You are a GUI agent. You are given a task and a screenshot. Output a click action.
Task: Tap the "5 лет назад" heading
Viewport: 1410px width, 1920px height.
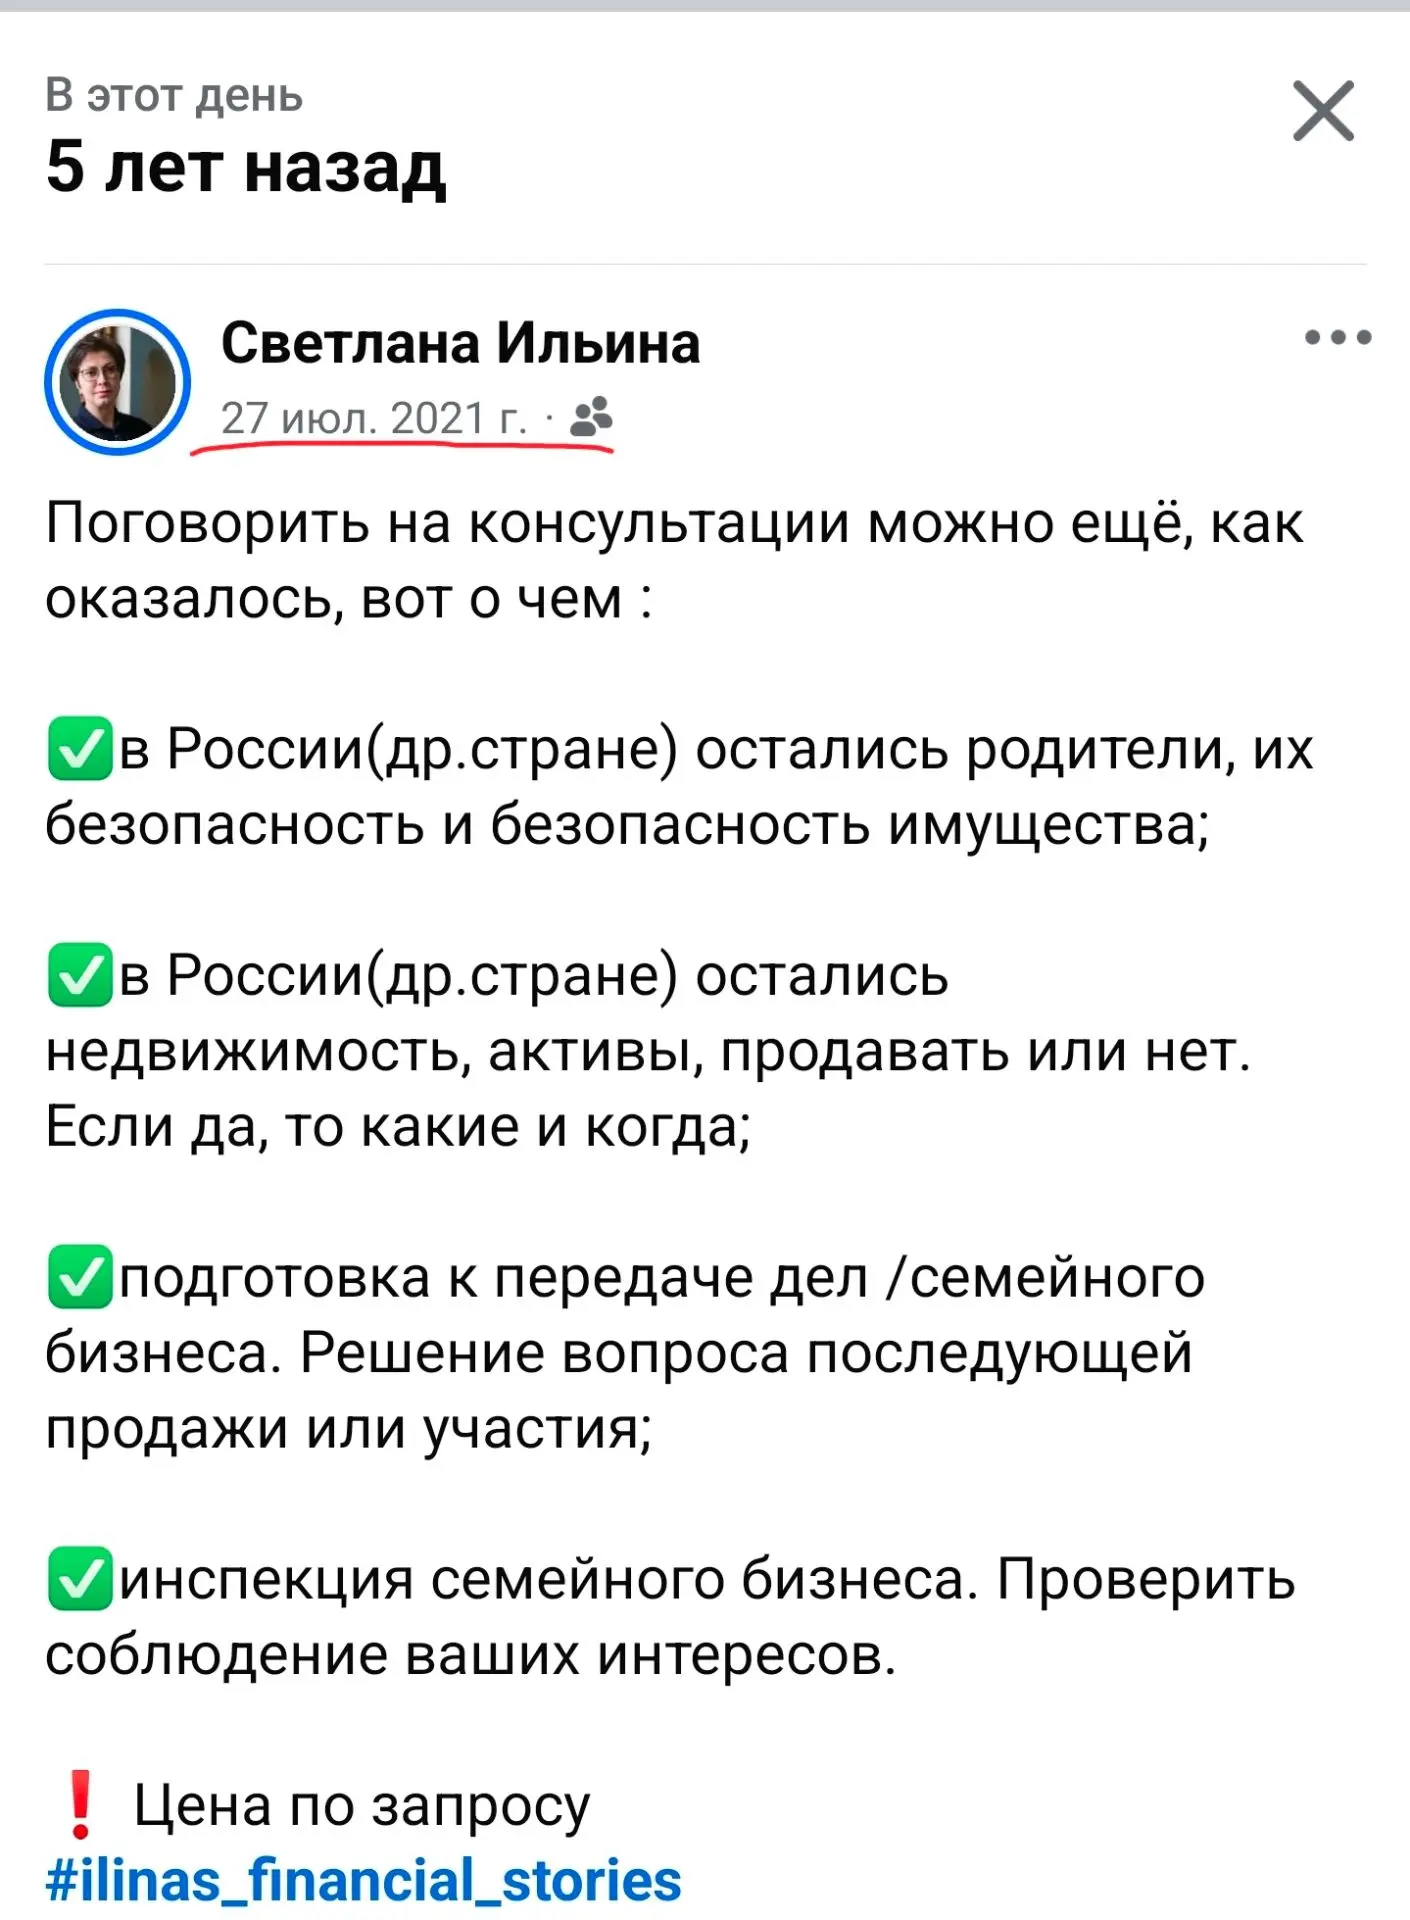[245, 166]
